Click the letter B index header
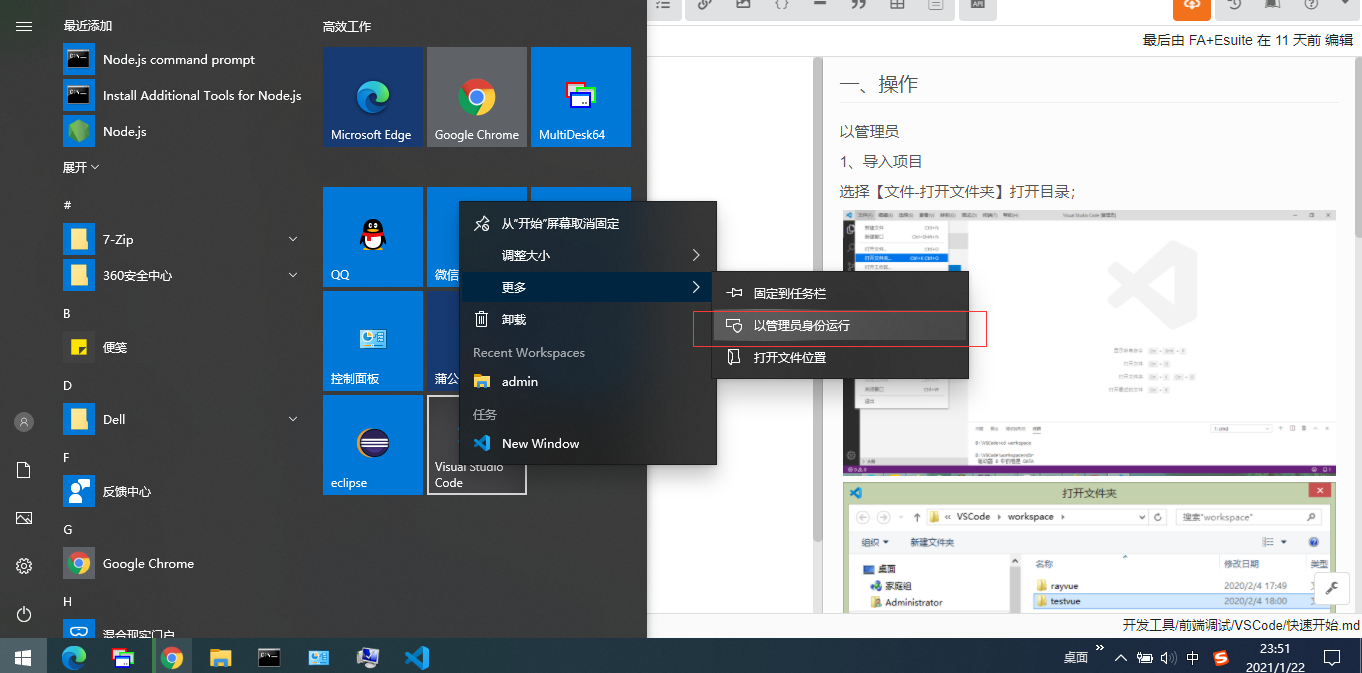Screen dimensions: 1362x673 coord(67,314)
